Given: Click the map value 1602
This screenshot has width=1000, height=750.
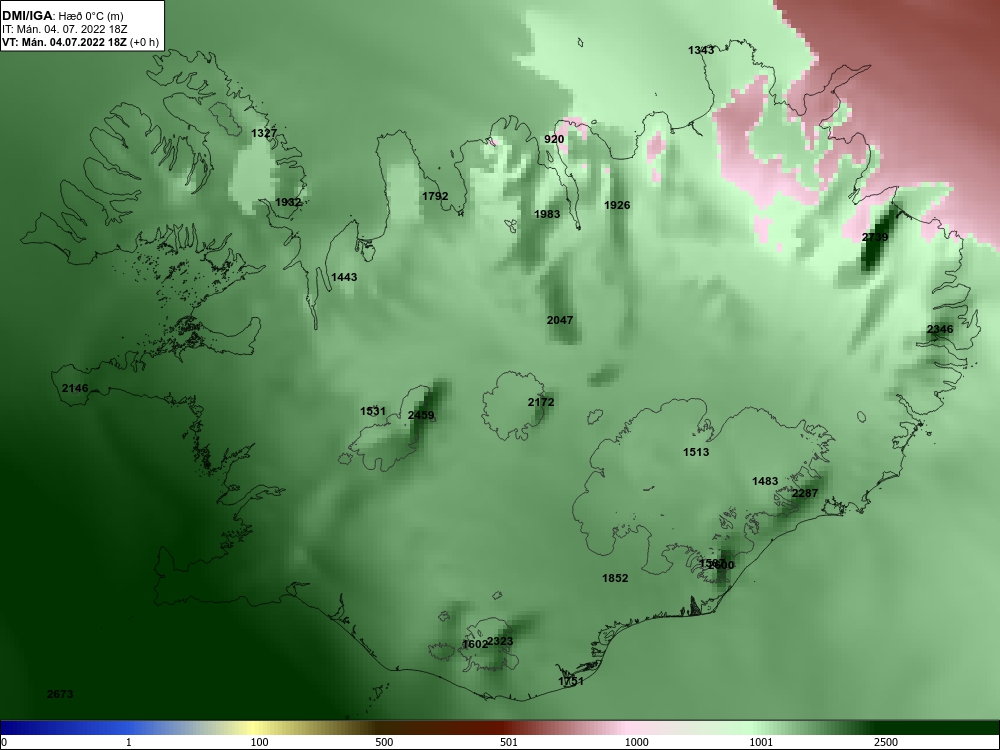Looking at the screenshot, I should pos(475,645).
